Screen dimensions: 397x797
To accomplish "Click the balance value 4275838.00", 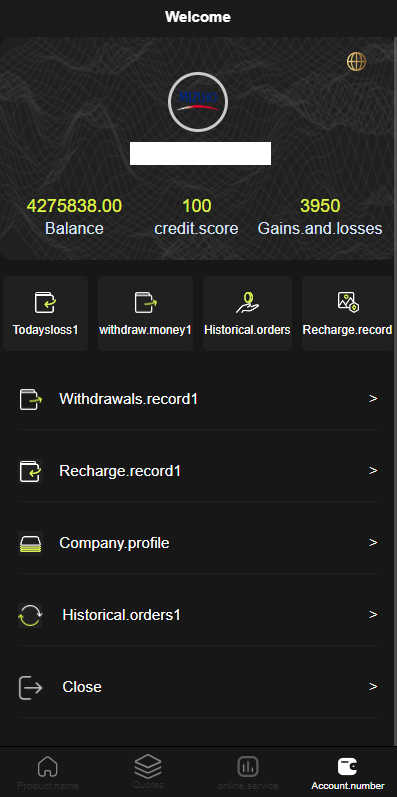I will point(74,206).
